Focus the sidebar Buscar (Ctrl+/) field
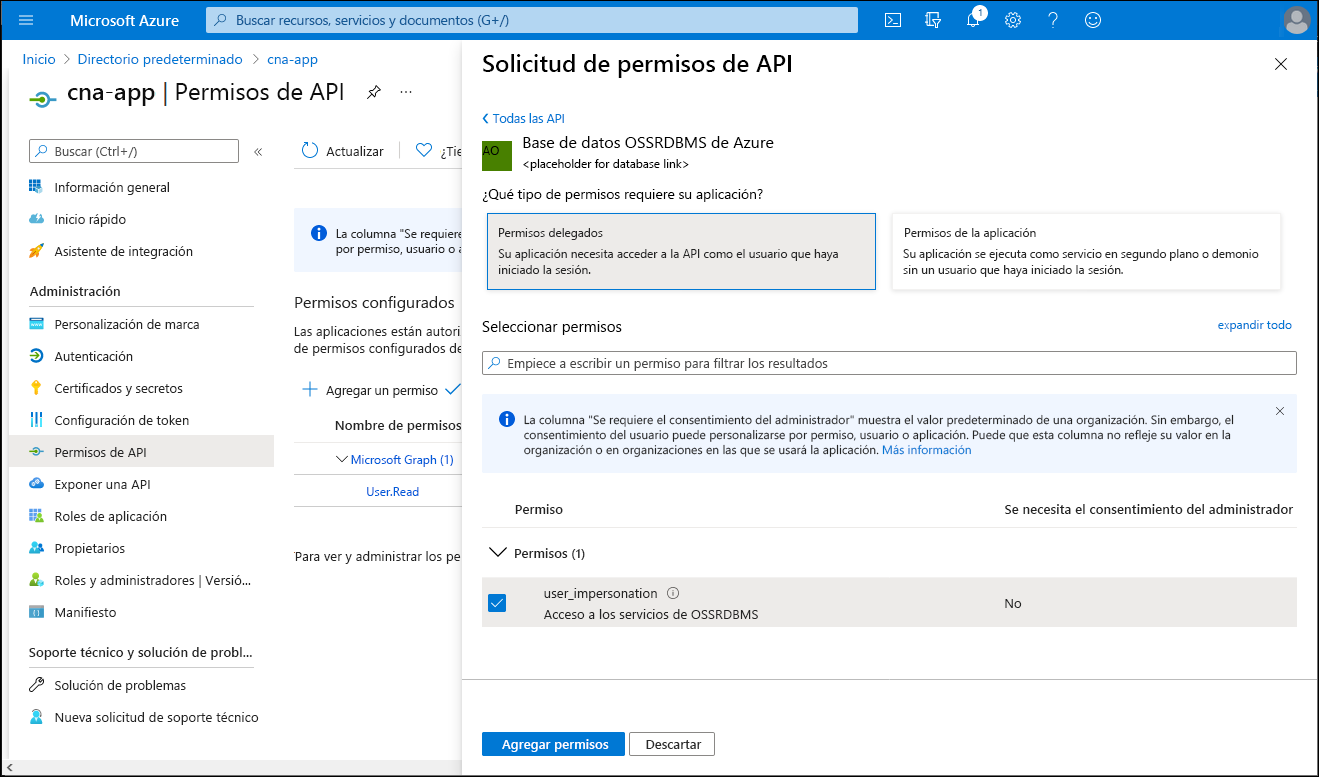 click(134, 151)
